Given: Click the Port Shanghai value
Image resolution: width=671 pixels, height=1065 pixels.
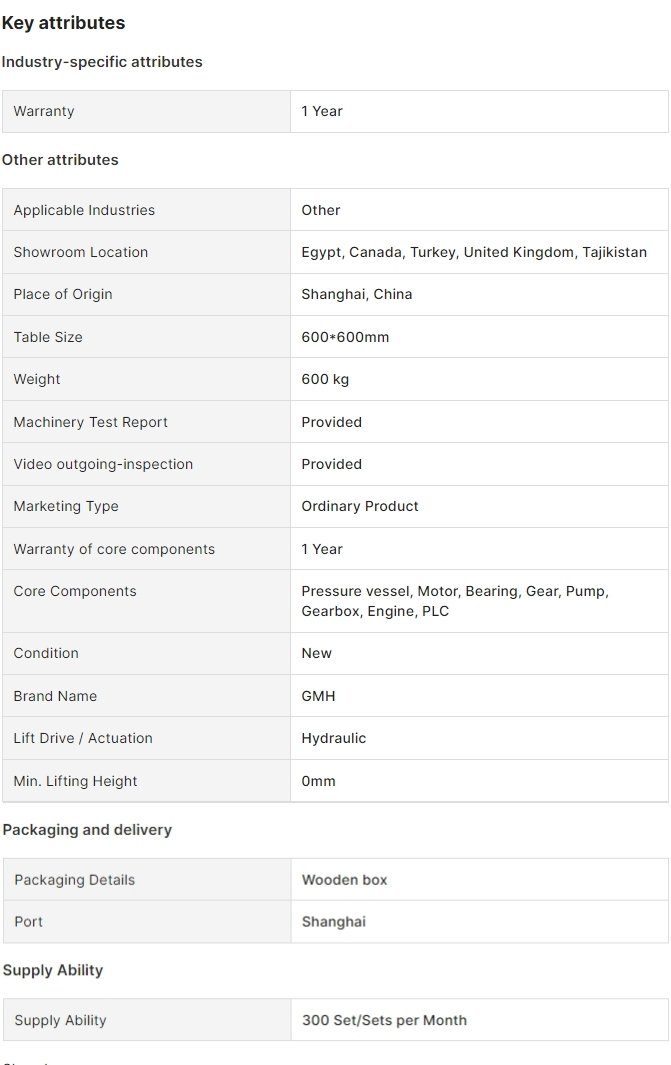Looking at the screenshot, I should (x=333, y=922).
